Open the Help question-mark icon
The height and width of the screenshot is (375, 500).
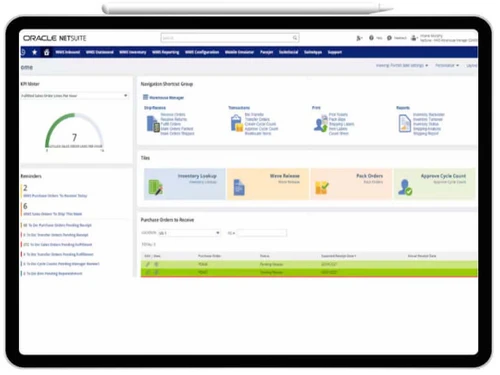371,38
